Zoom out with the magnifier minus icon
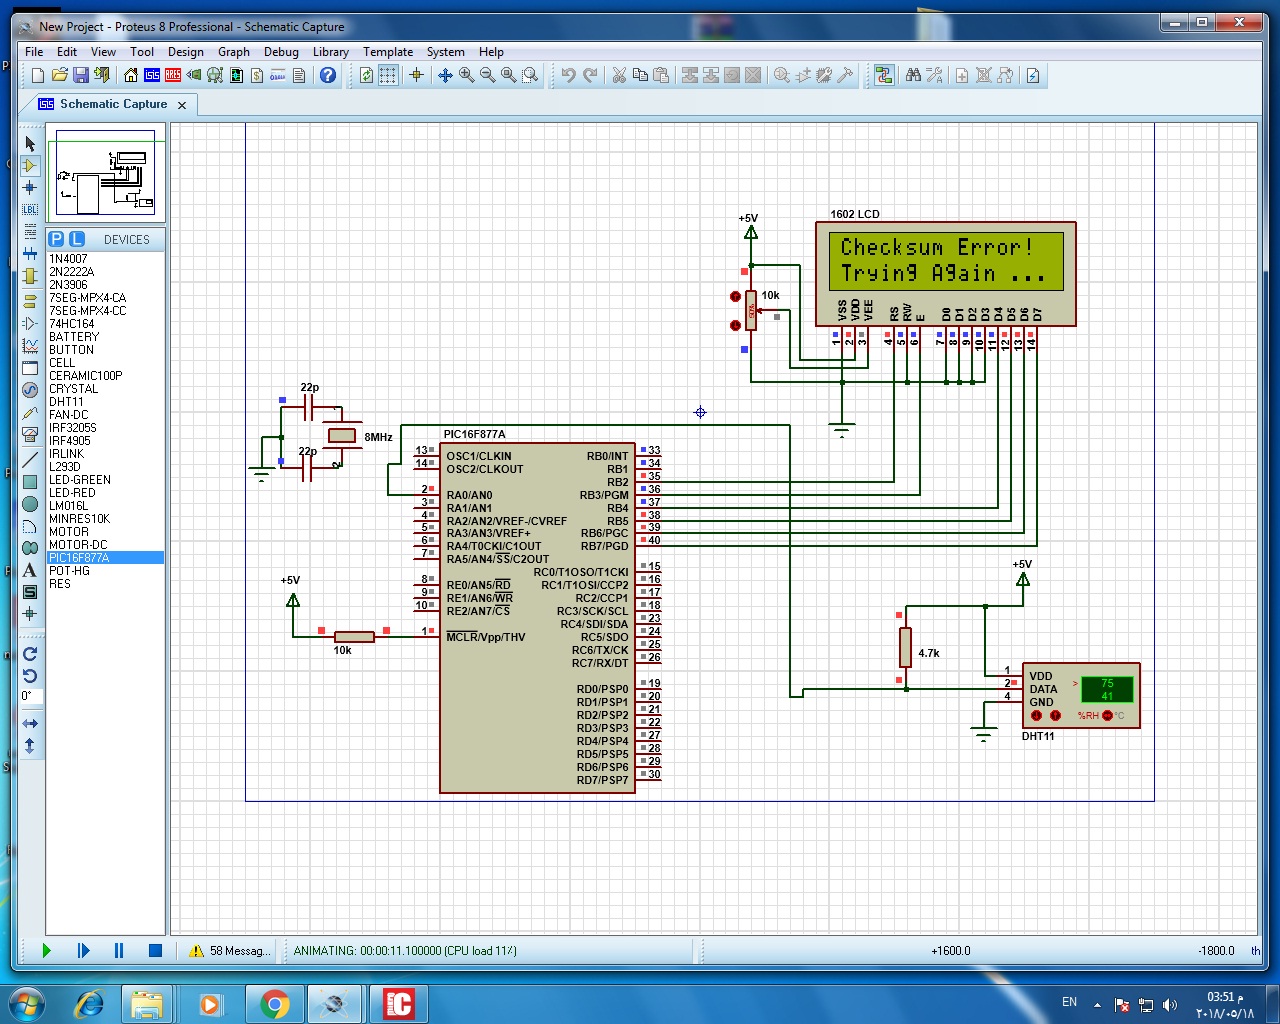 pyautogui.click(x=488, y=75)
